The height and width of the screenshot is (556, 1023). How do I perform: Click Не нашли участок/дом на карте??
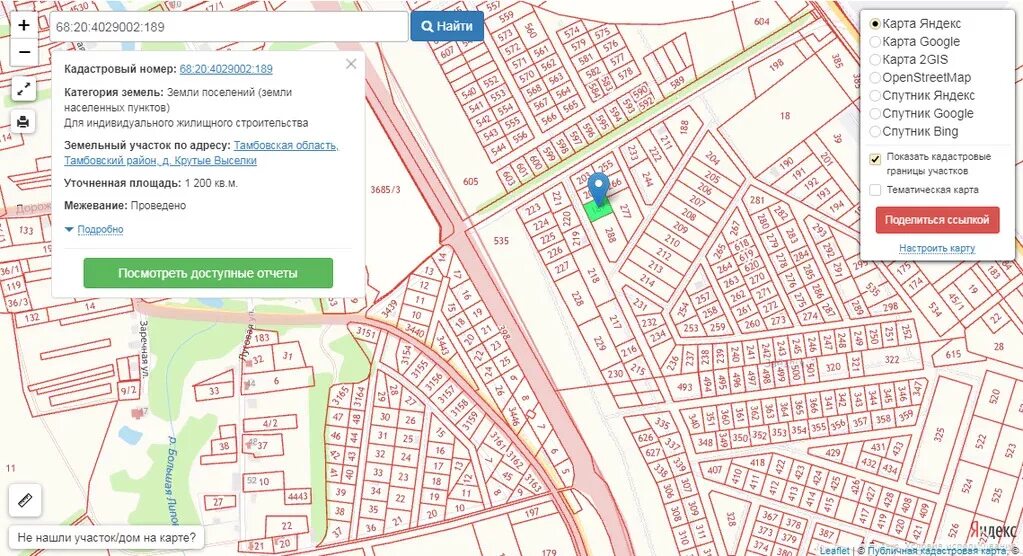pos(106,538)
